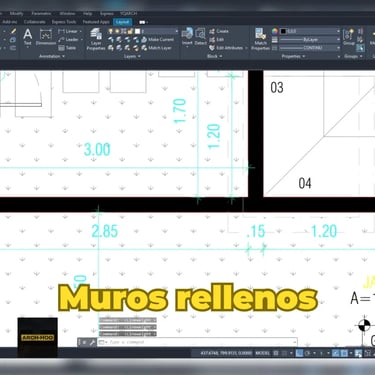The image size is (375, 375).
Task: Expand the Block panel
Action: click(214, 56)
